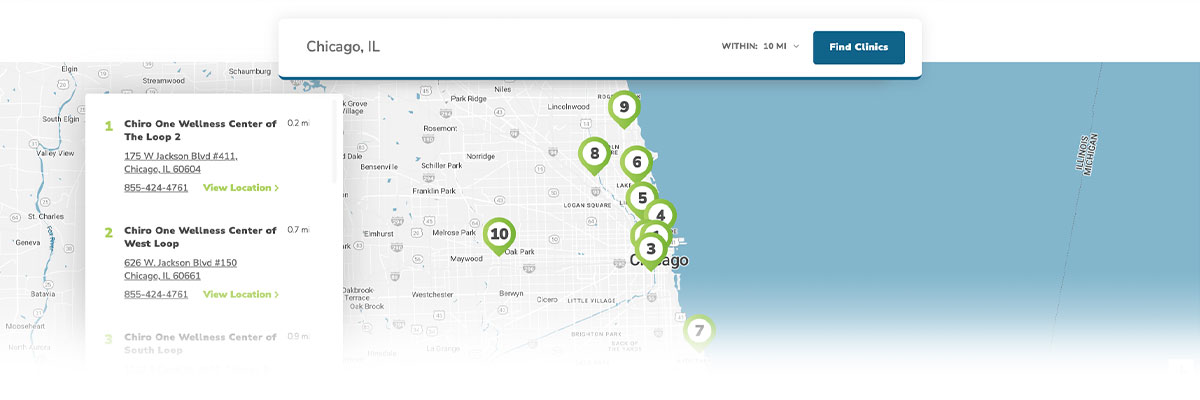
Task: Click map pin number 6
Action: (x=636, y=162)
